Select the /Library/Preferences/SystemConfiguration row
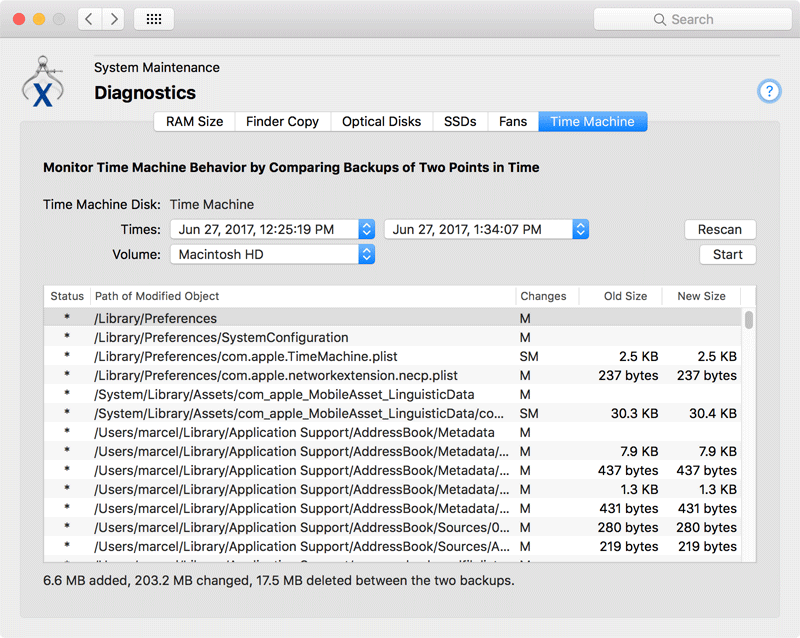 [392, 337]
